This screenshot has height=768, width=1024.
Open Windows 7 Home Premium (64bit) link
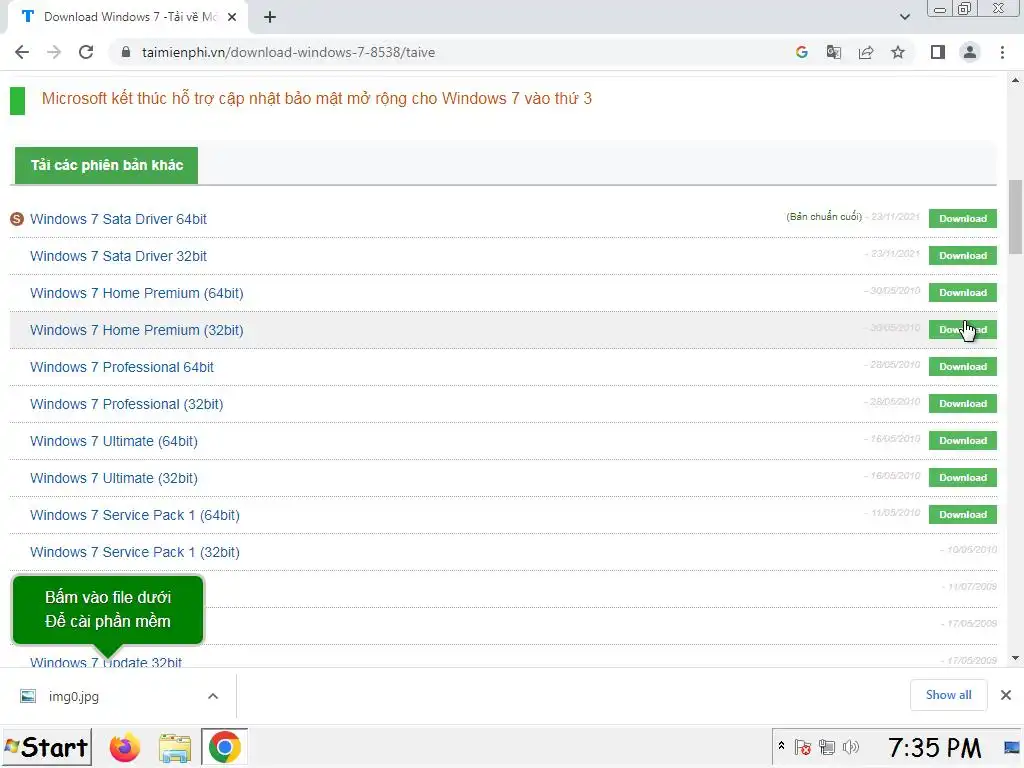click(136, 293)
